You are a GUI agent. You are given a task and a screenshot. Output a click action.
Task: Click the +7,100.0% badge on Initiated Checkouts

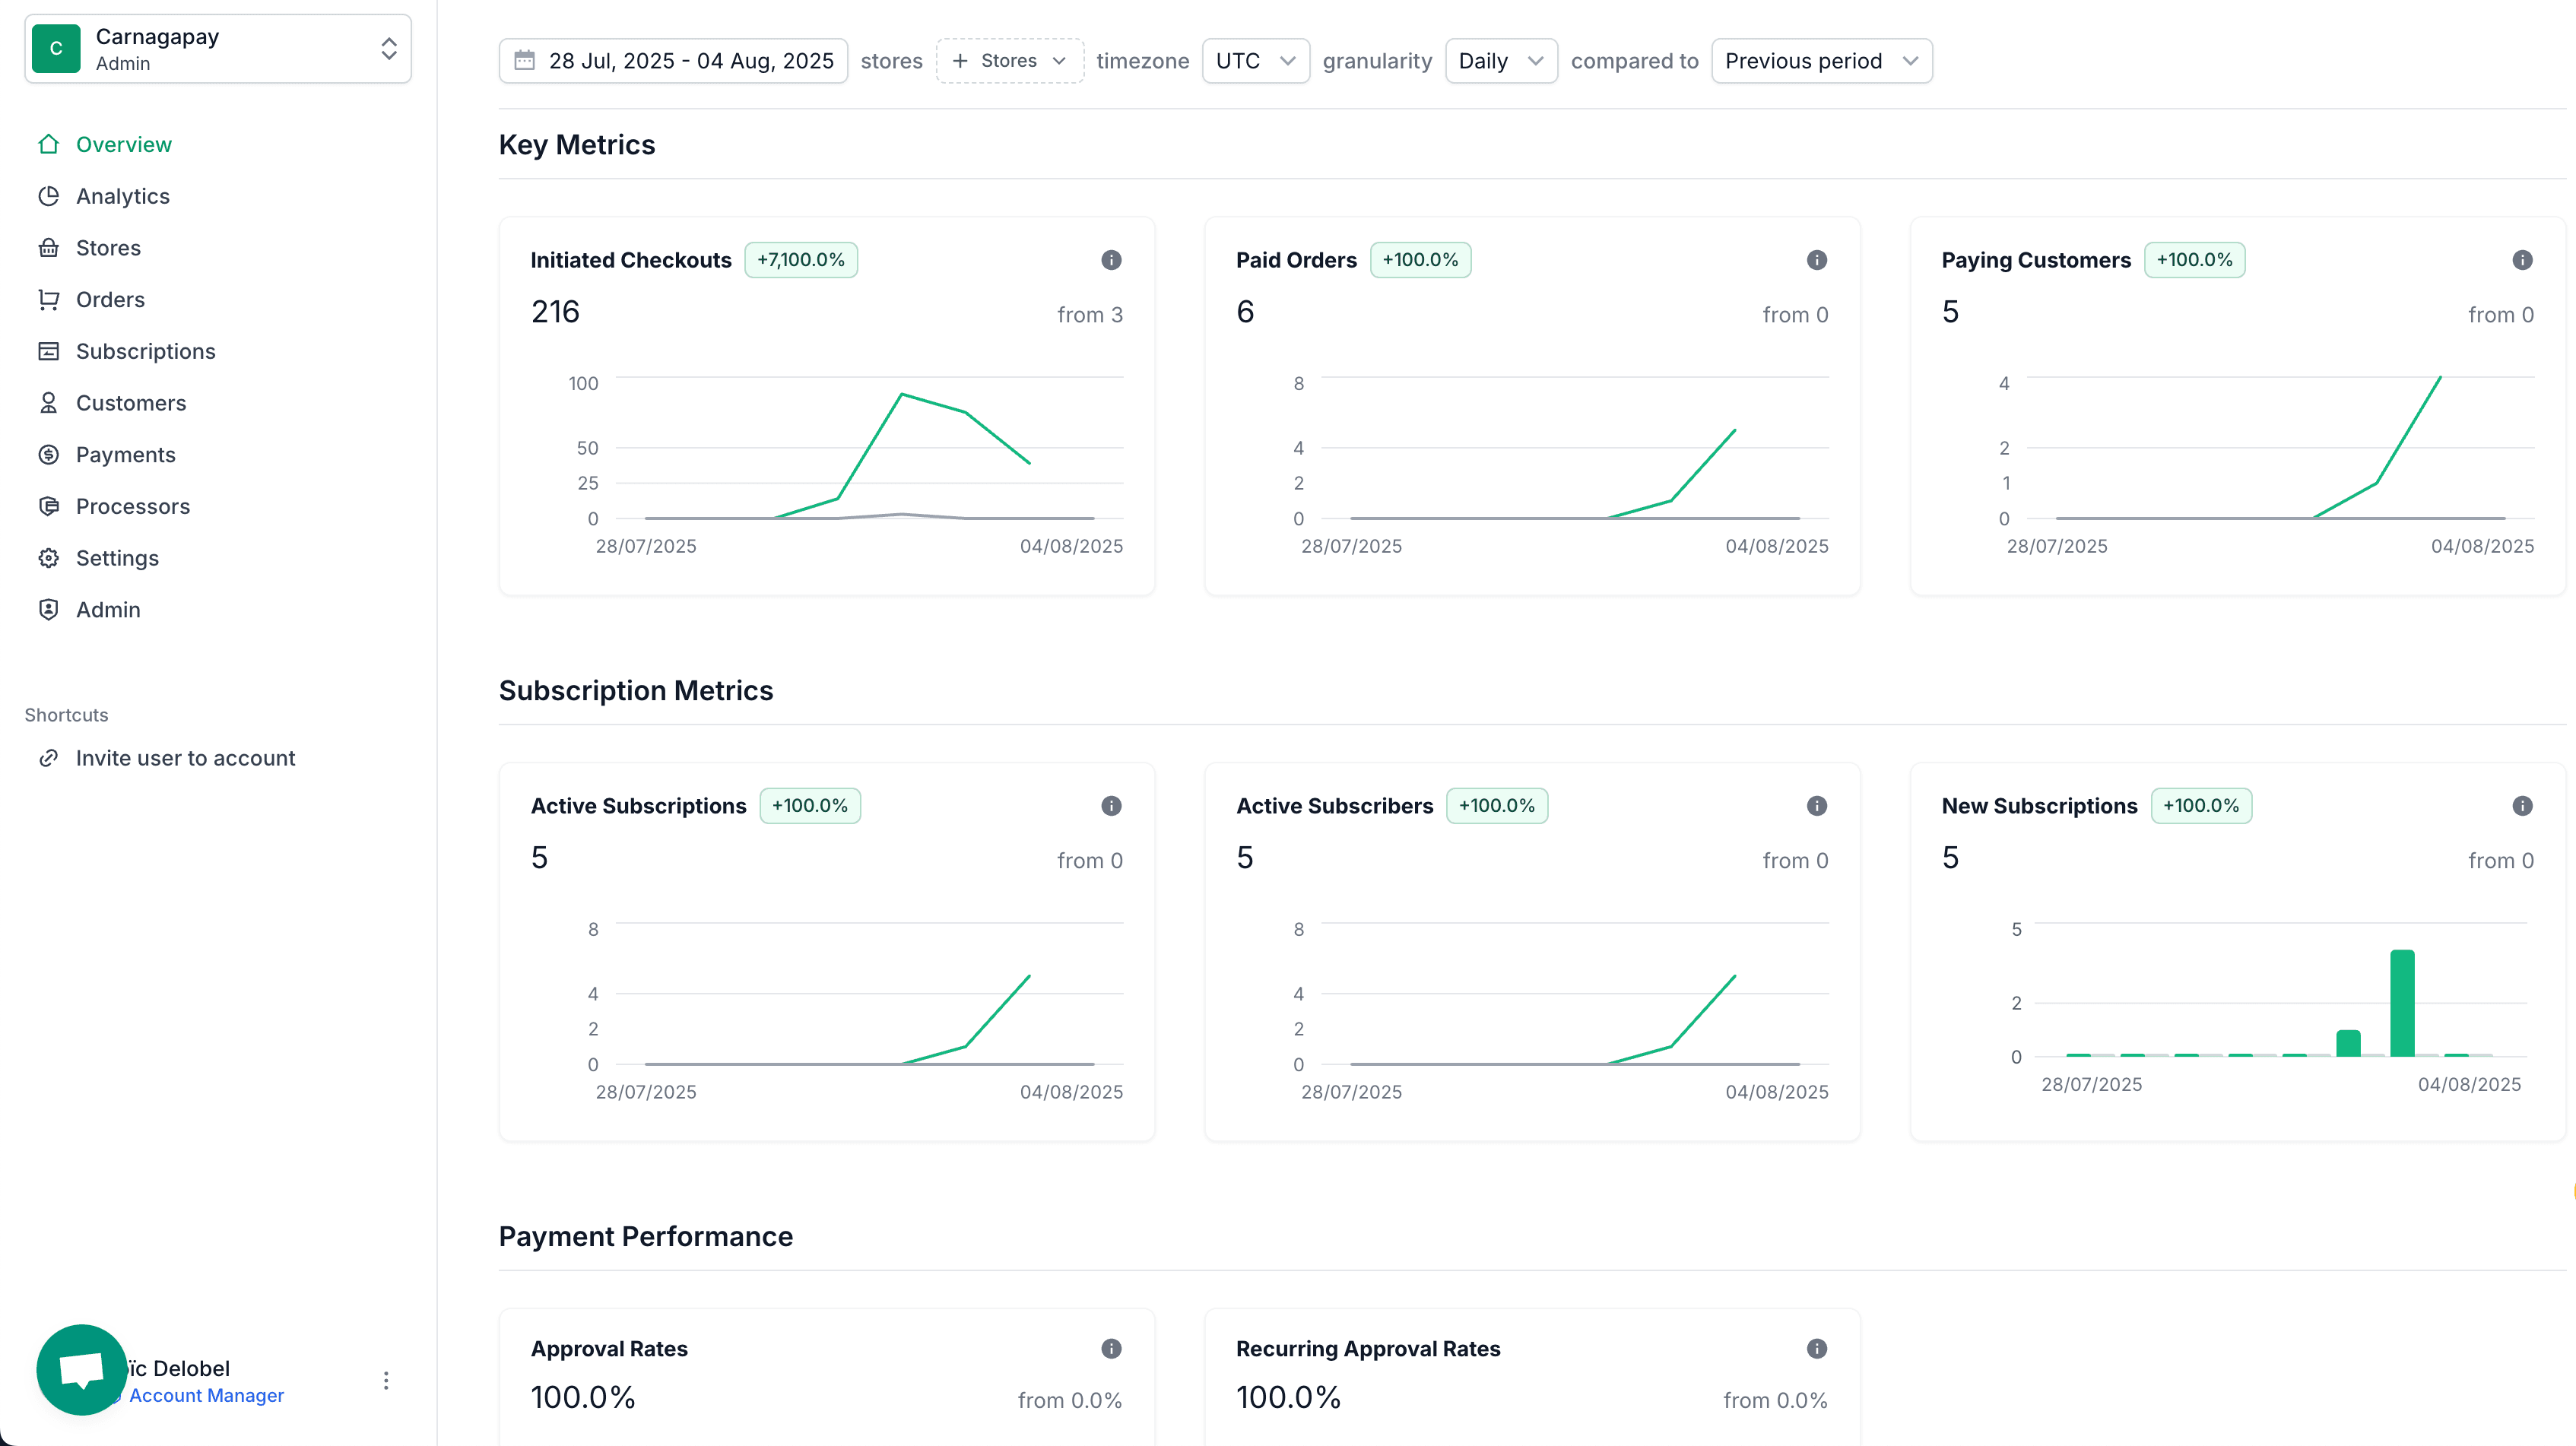pyautogui.click(x=800, y=260)
